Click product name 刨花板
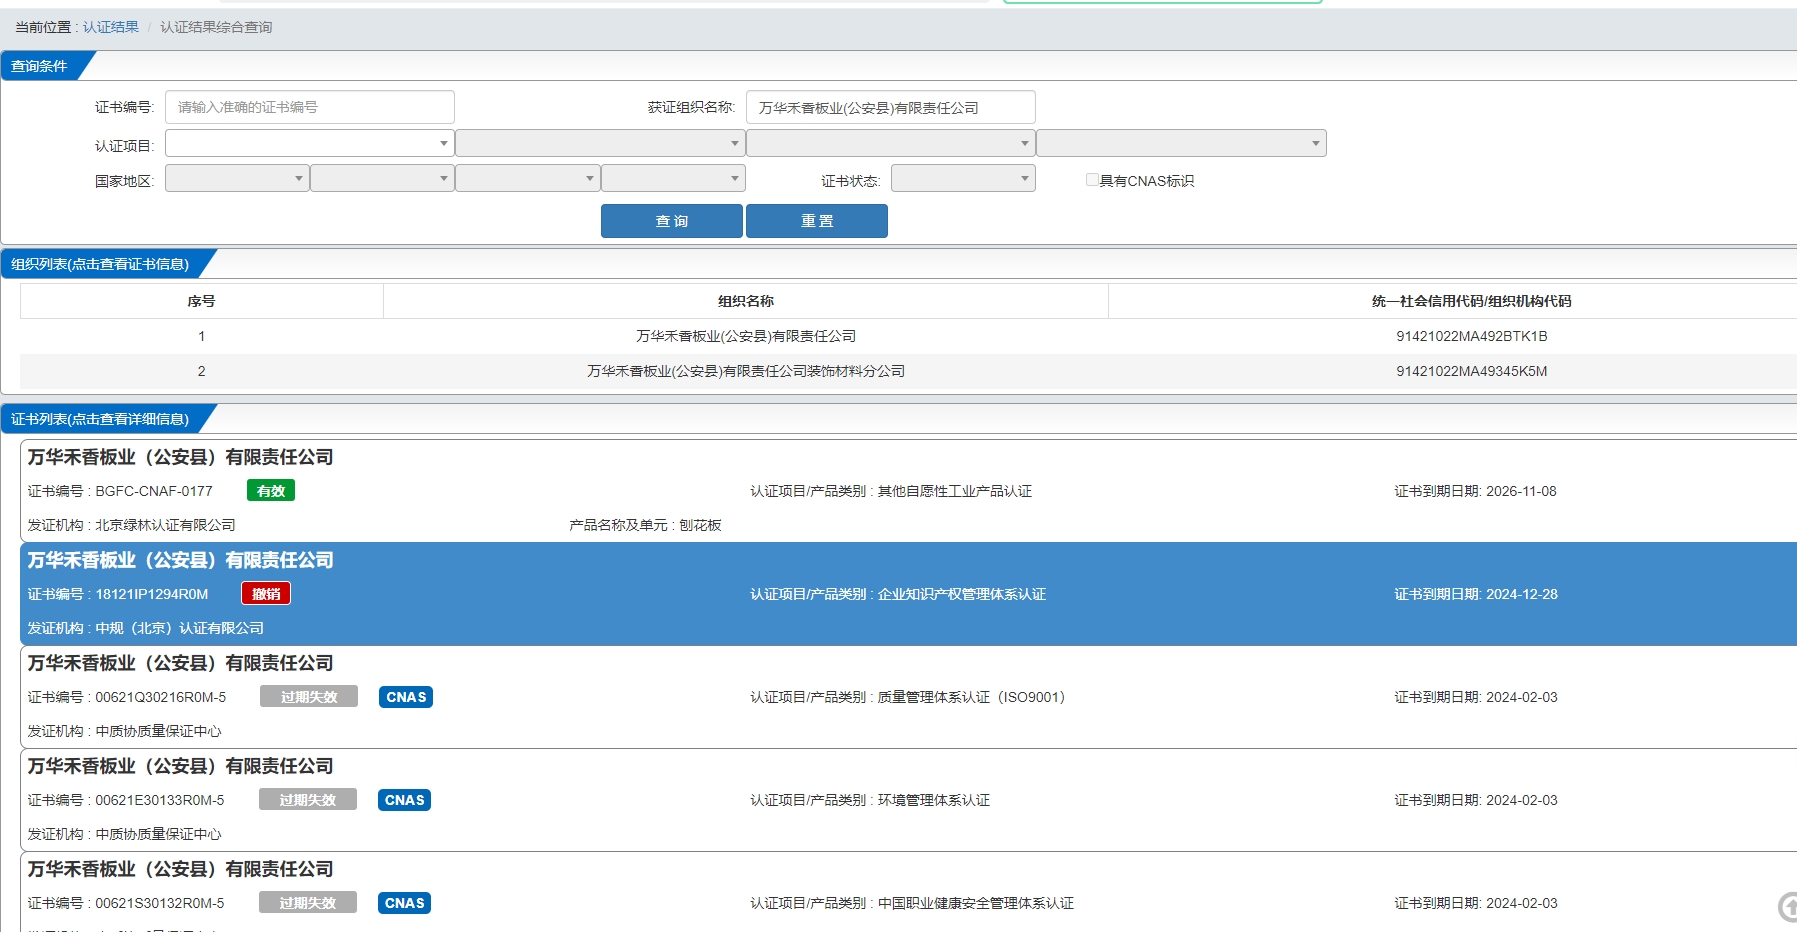This screenshot has width=1797, height=932. [x=700, y=525]
